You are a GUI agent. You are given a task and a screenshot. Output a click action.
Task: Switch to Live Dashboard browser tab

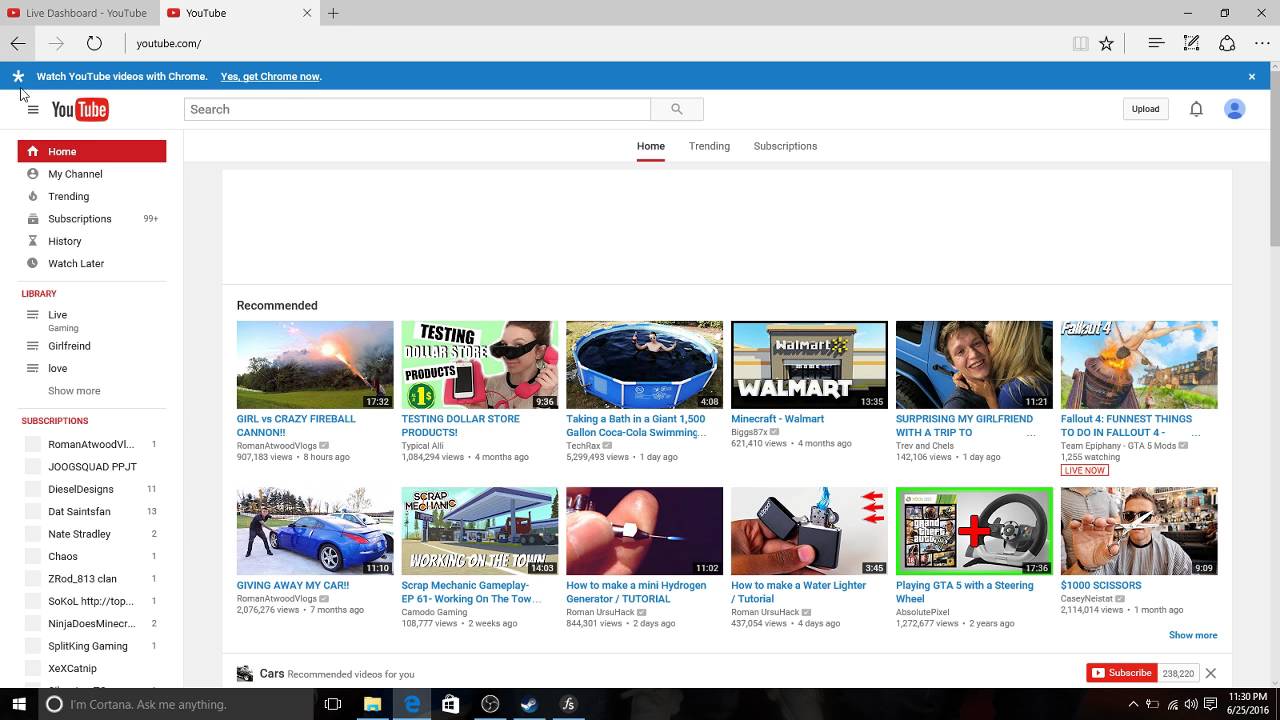[x=78, y=13]
